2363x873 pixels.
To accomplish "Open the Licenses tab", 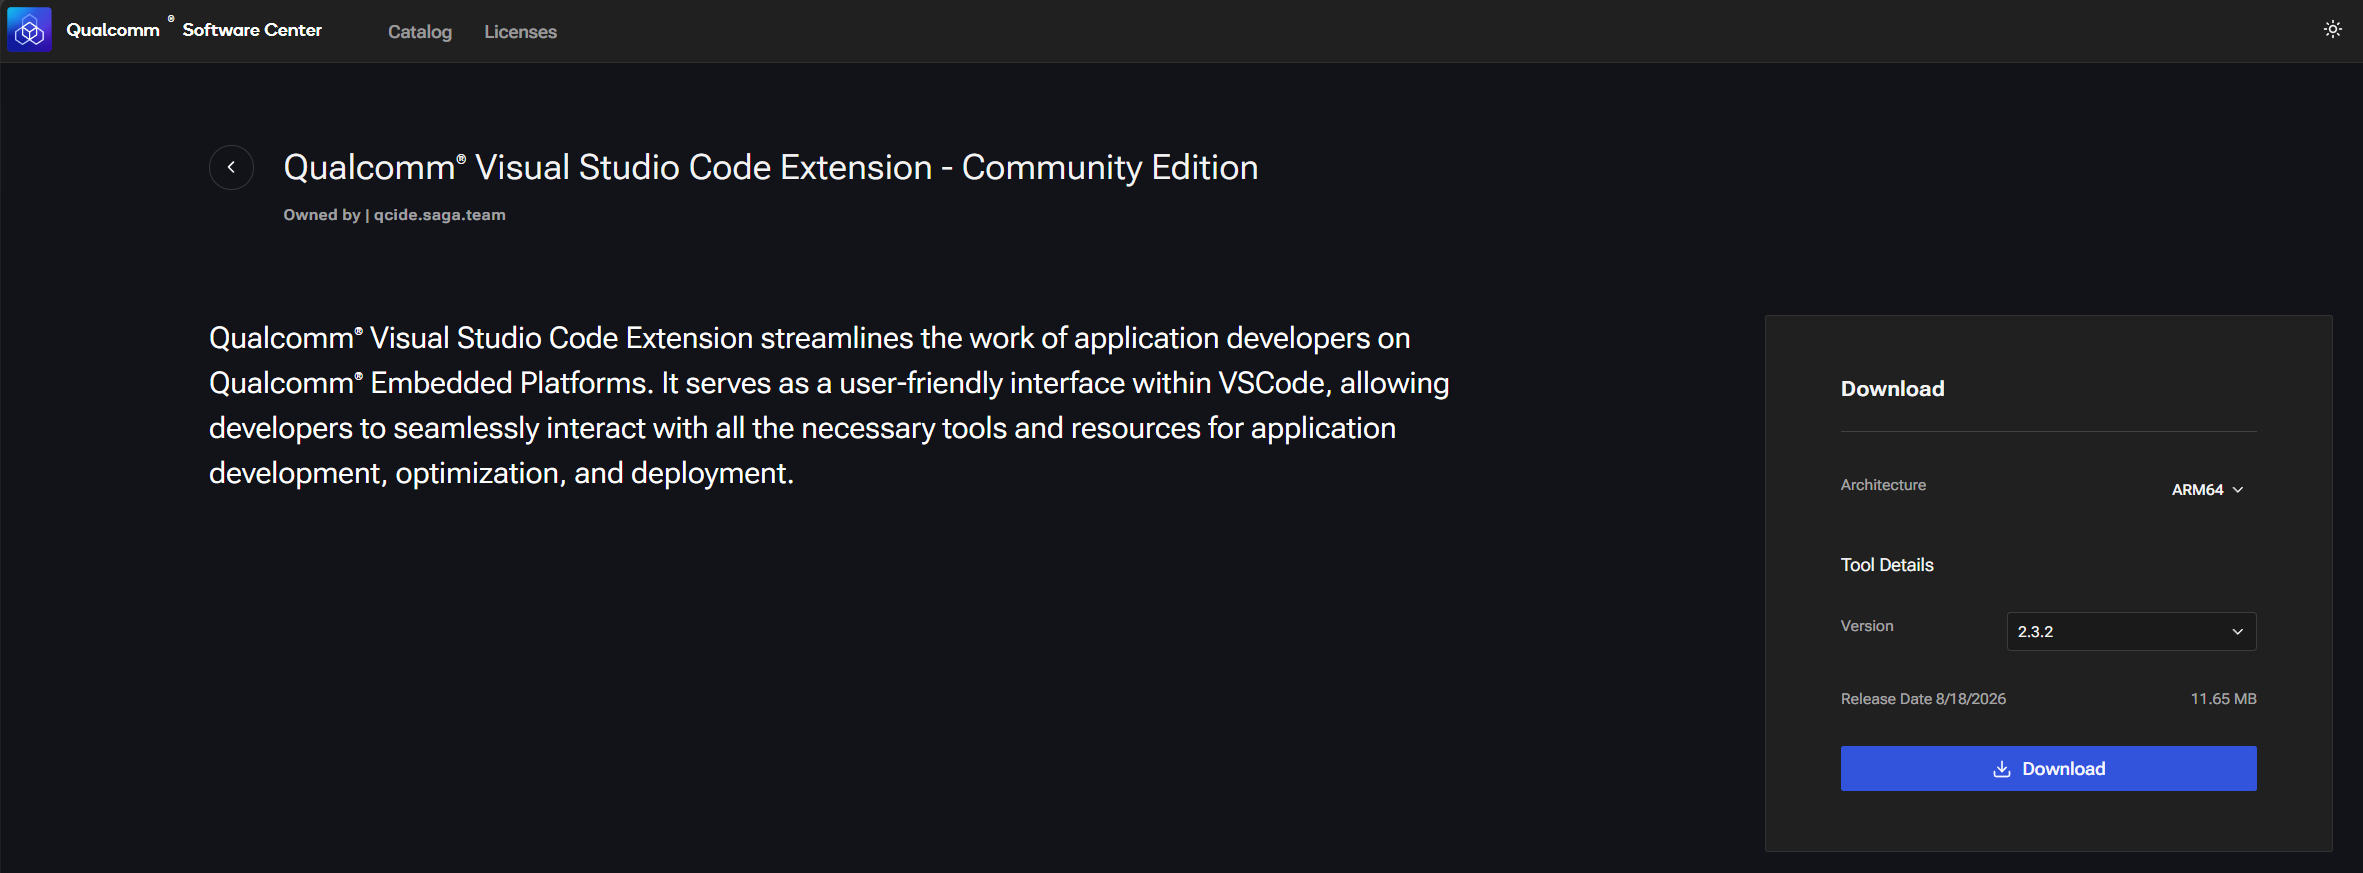I will pyautogui.click(x=520, y=32).
